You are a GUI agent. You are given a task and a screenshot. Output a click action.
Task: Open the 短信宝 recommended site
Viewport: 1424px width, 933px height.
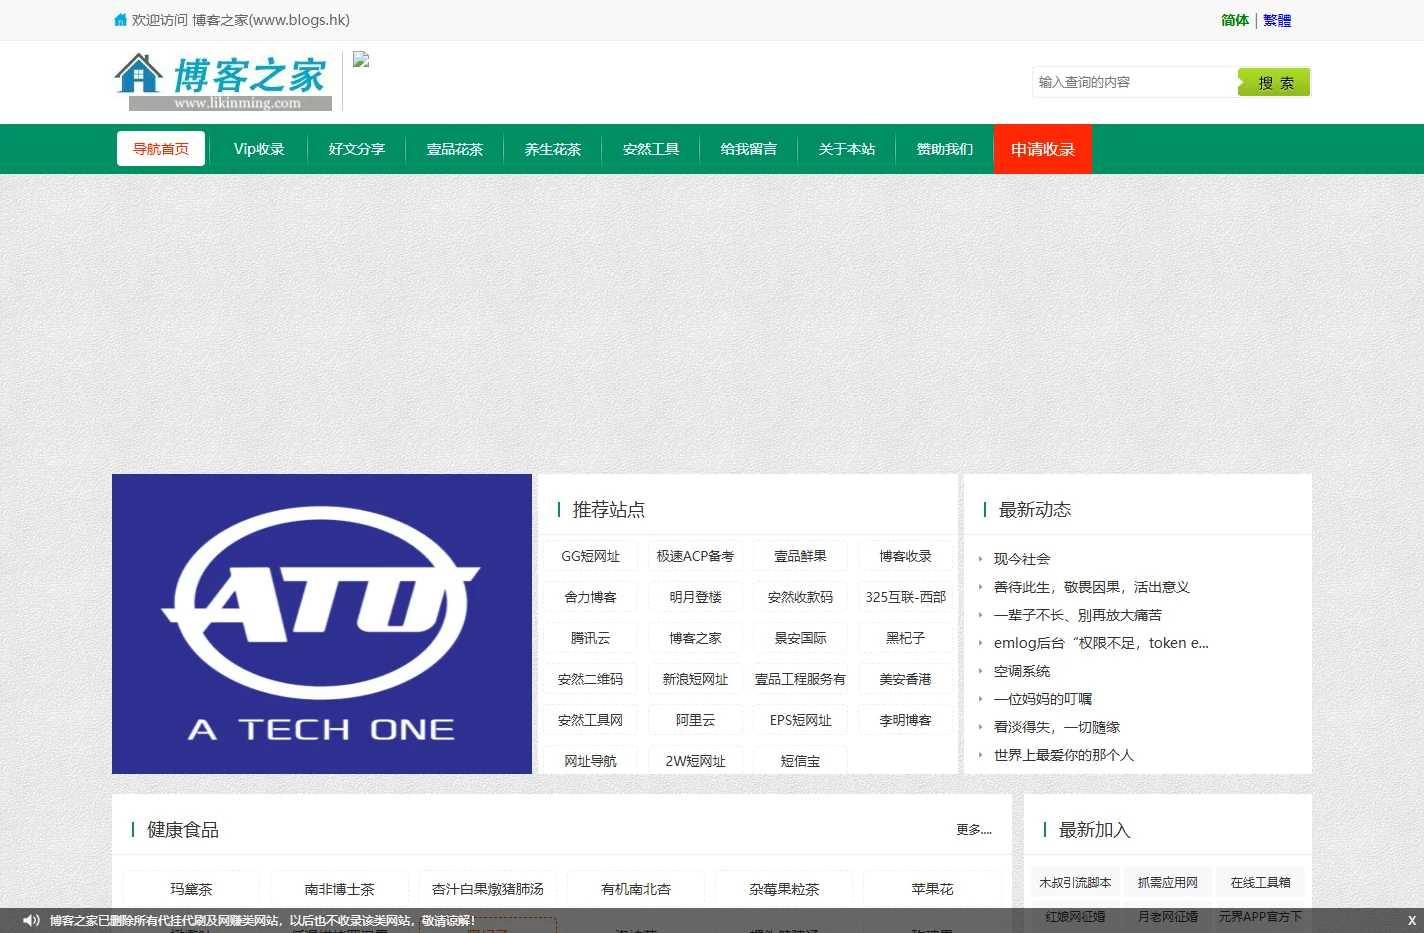click(x=800, y=761)
